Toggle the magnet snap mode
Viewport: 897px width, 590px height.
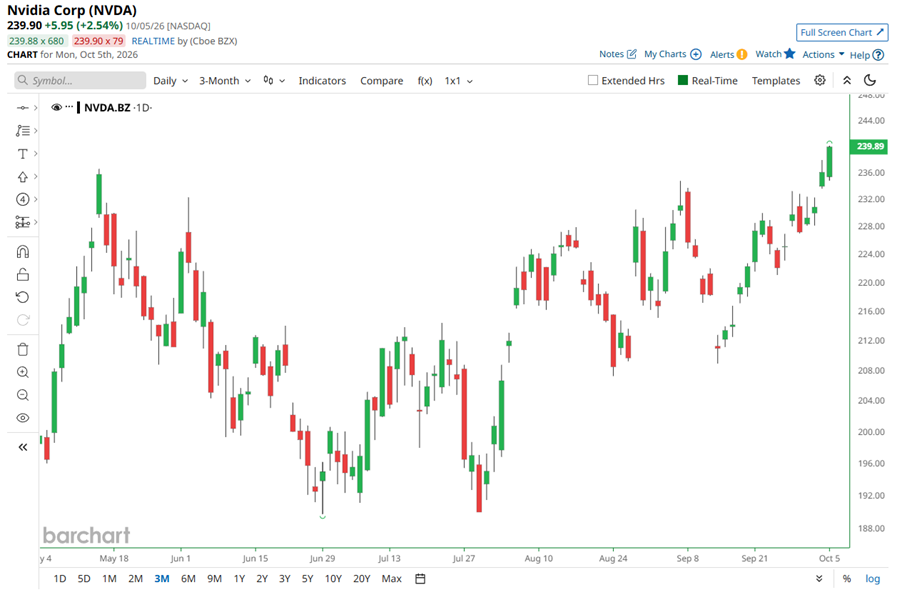click(x=22, y=252)
